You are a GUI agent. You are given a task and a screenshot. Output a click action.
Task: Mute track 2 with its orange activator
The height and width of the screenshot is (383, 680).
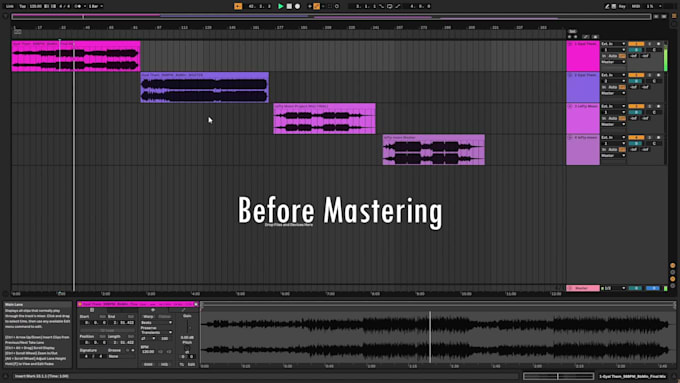[636, 75]
